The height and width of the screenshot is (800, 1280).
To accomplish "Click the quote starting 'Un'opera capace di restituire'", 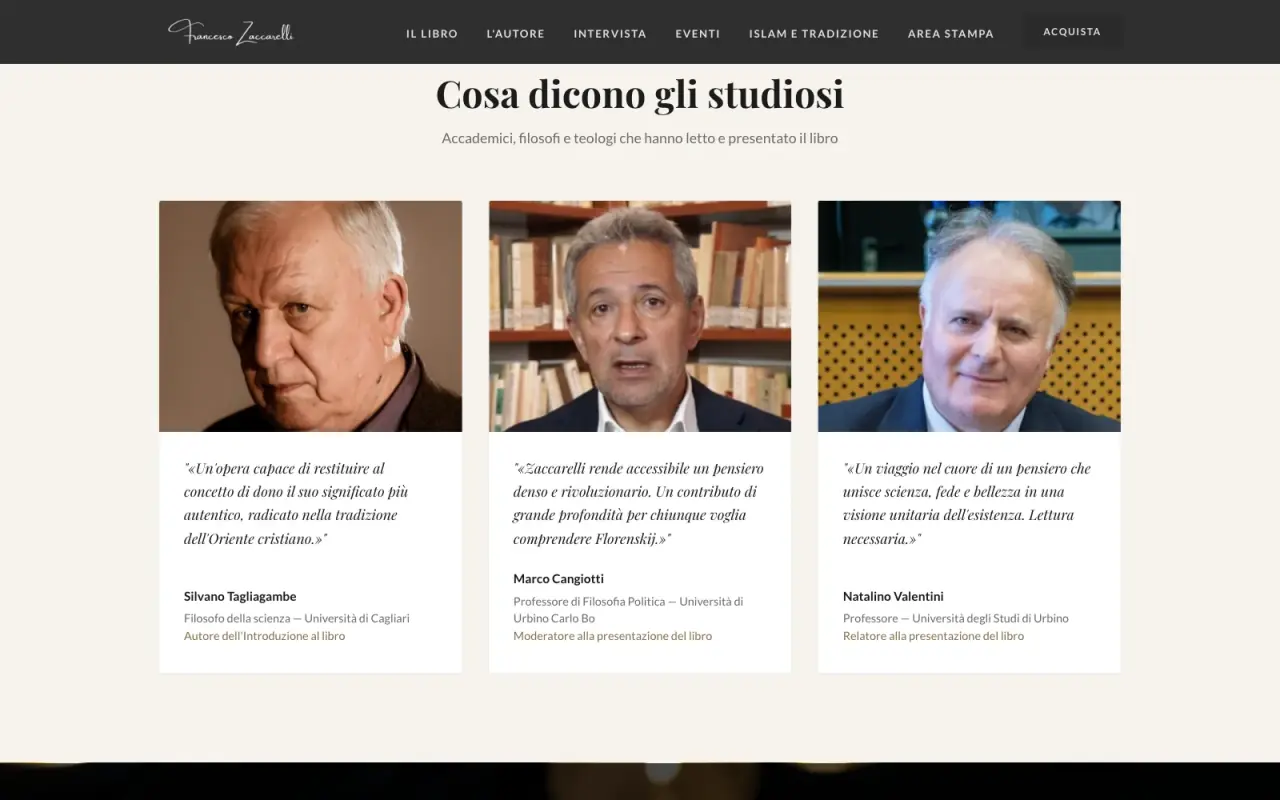I will [296, 503].
